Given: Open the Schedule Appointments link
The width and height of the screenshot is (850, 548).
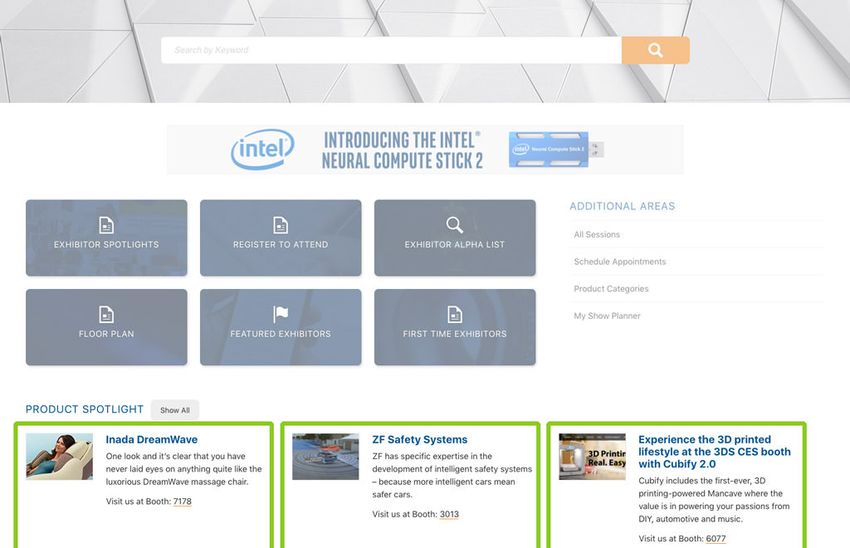Looking at the screenshot, I should [620, 261].
